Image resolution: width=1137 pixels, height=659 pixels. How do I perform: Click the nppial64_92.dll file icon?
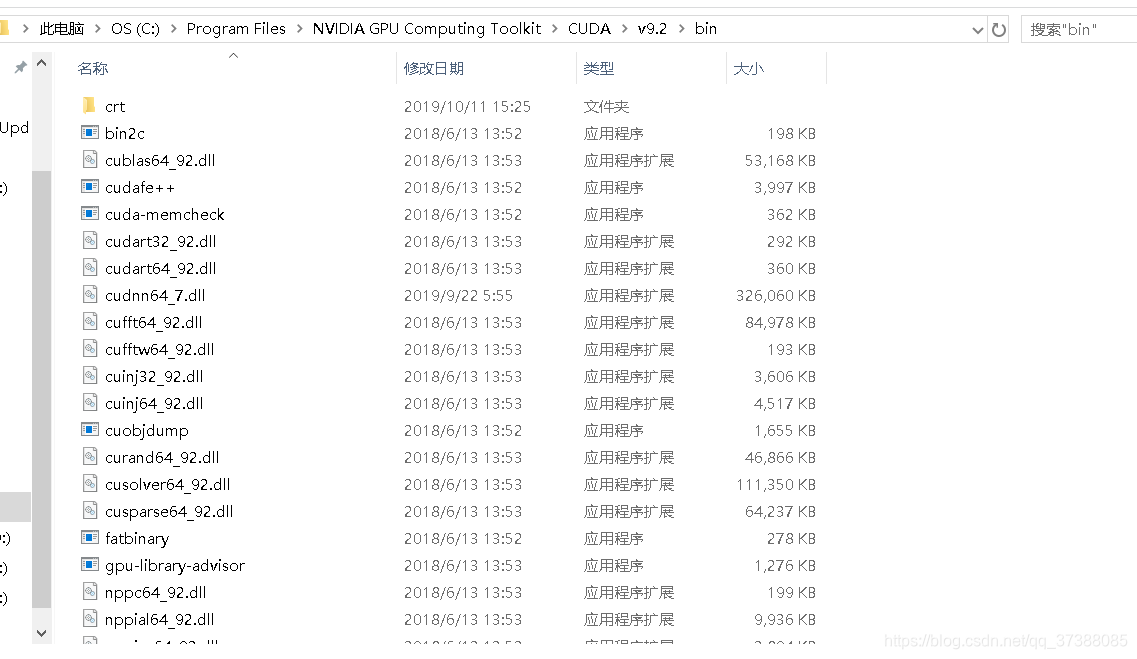[x=89, y=618]
